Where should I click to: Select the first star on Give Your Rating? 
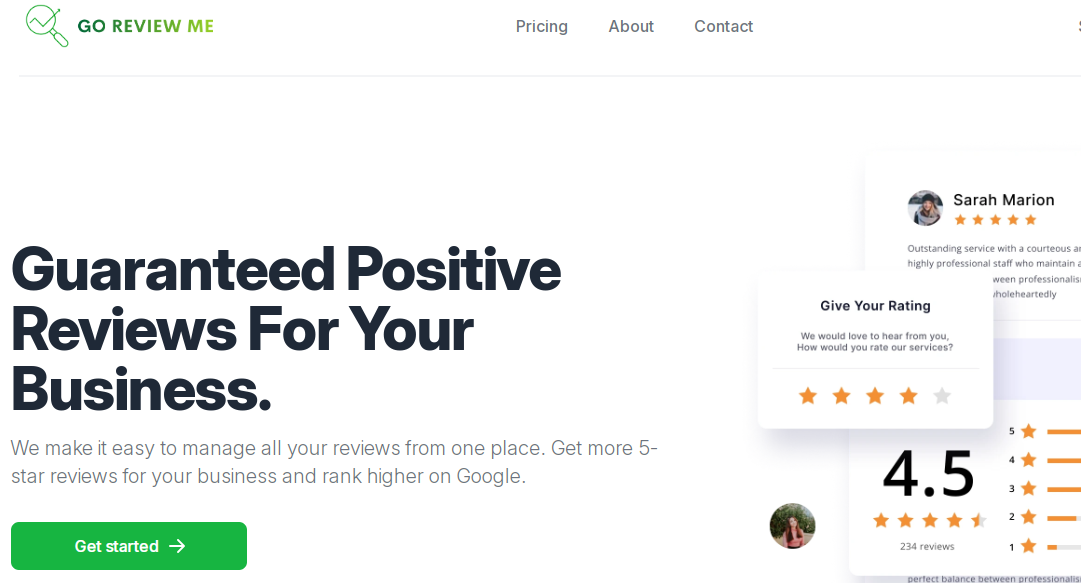[x=808, y=395]
